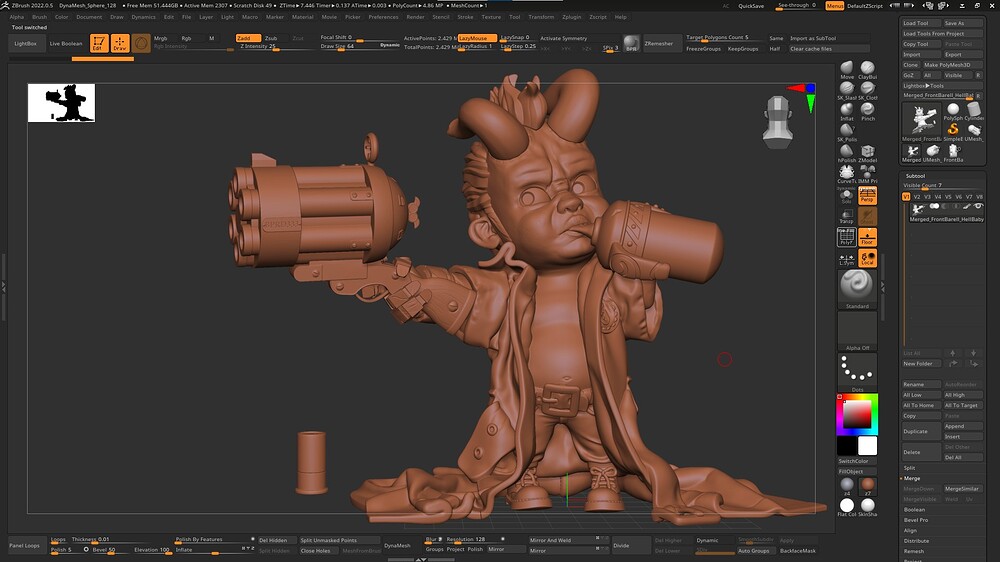Image resolution: width=1000 pixels, height=562 pixels.
Task: Expand the Remesh section
Action: pos(913,551)
